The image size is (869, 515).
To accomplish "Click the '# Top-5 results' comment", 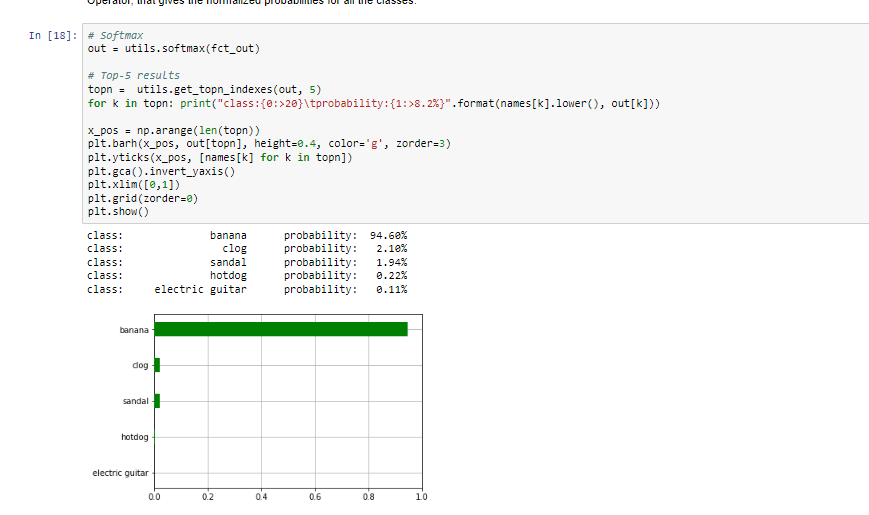I will [134, 75].
